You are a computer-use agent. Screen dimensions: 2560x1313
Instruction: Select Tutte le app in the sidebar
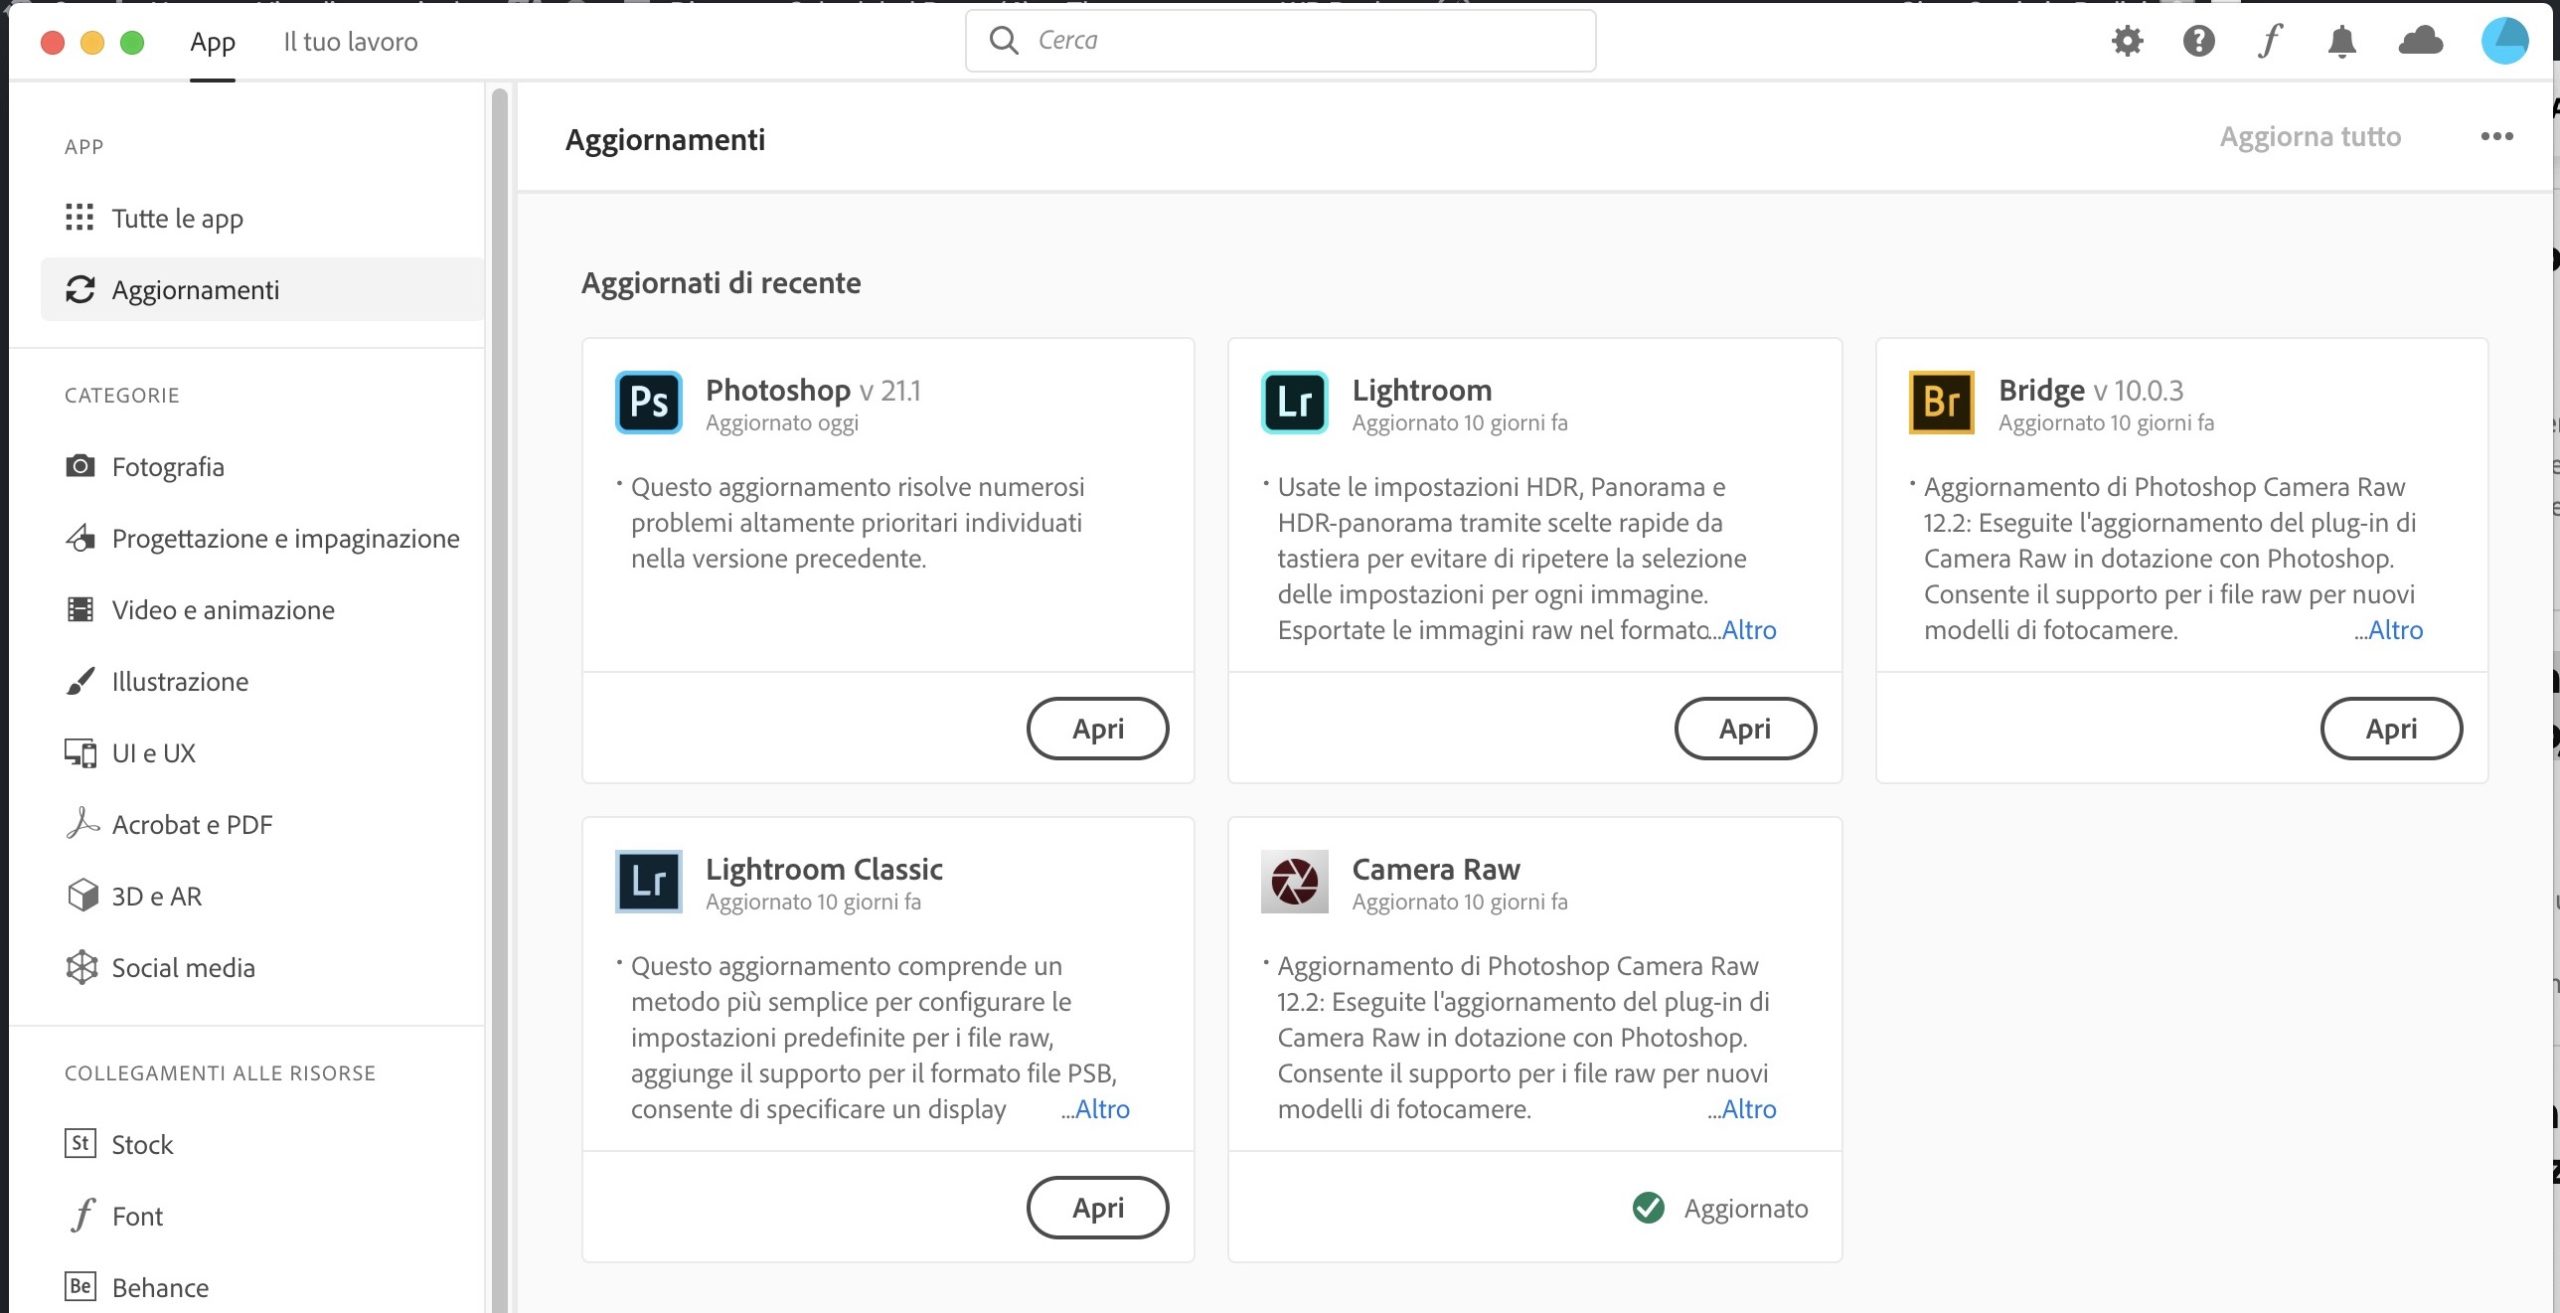coord(177,218)
